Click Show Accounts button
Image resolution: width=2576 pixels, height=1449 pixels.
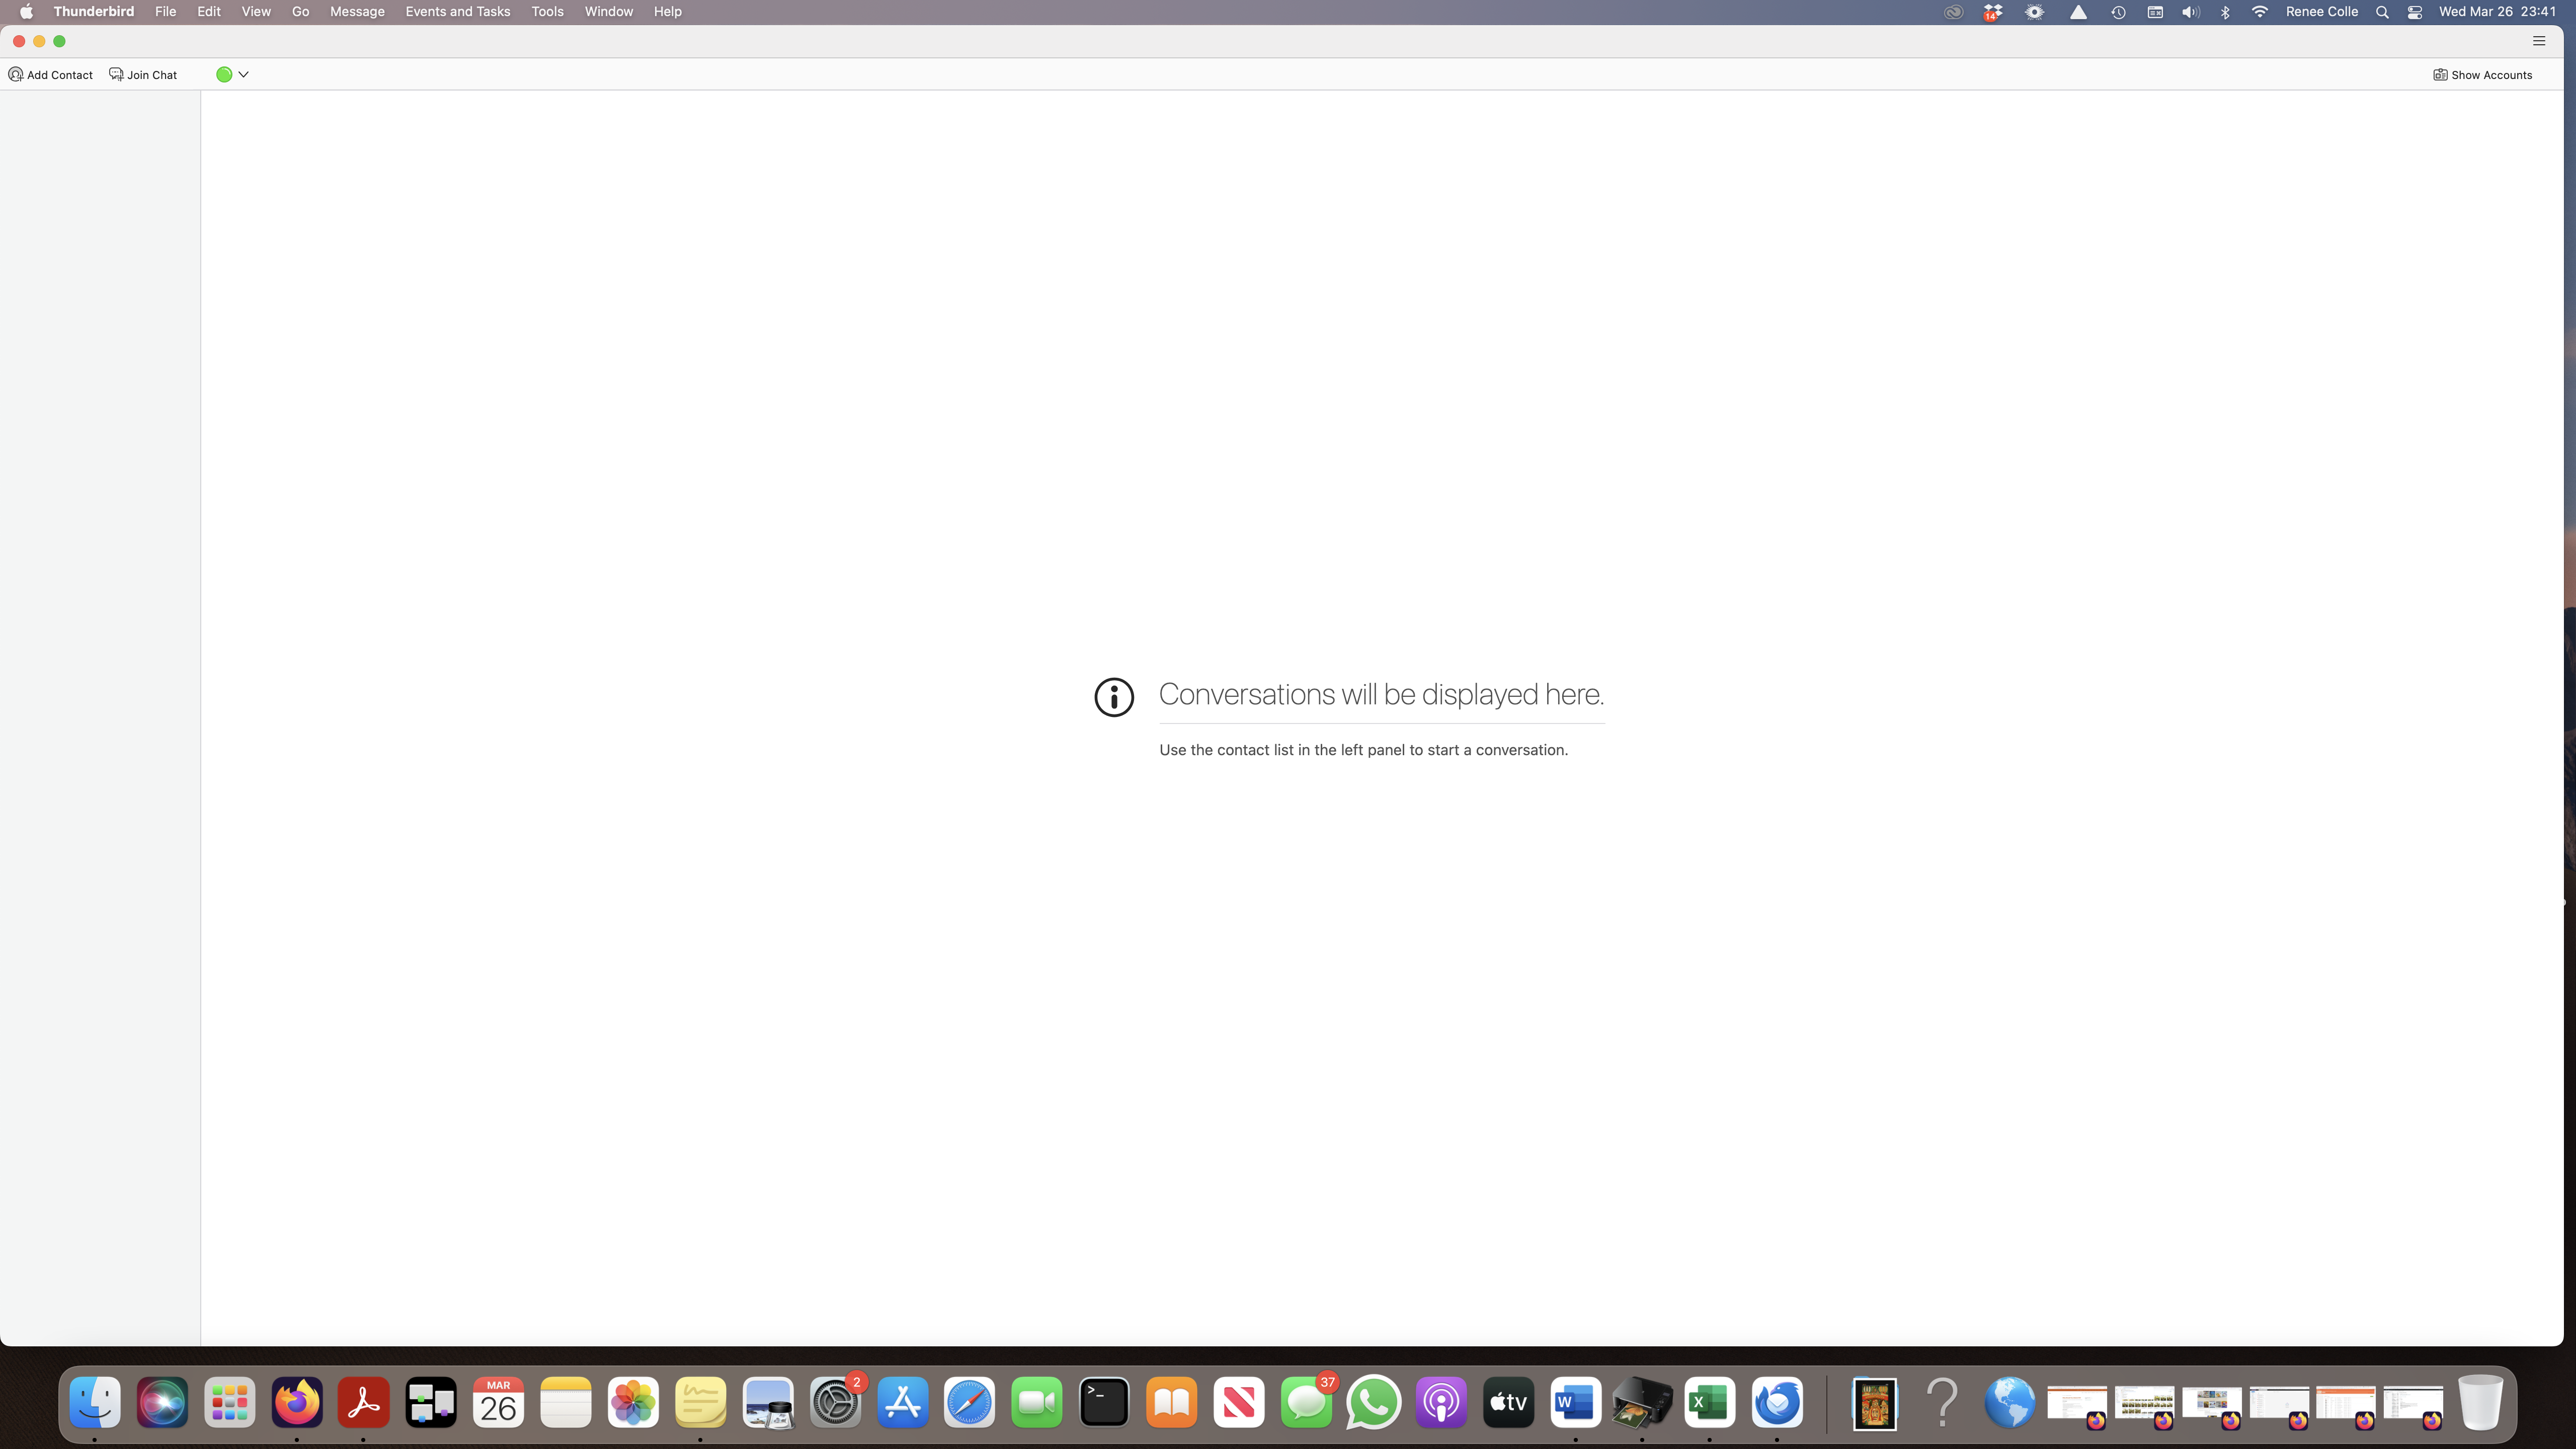(2482, 75)
